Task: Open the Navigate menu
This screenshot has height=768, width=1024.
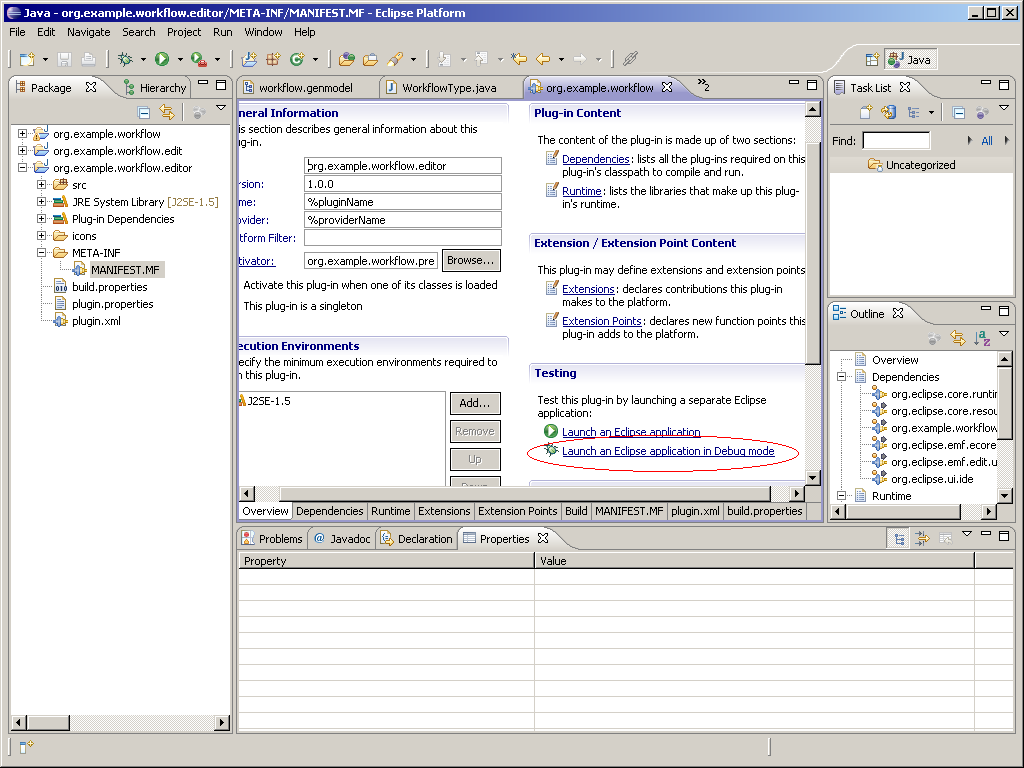Action: (89, 32)
